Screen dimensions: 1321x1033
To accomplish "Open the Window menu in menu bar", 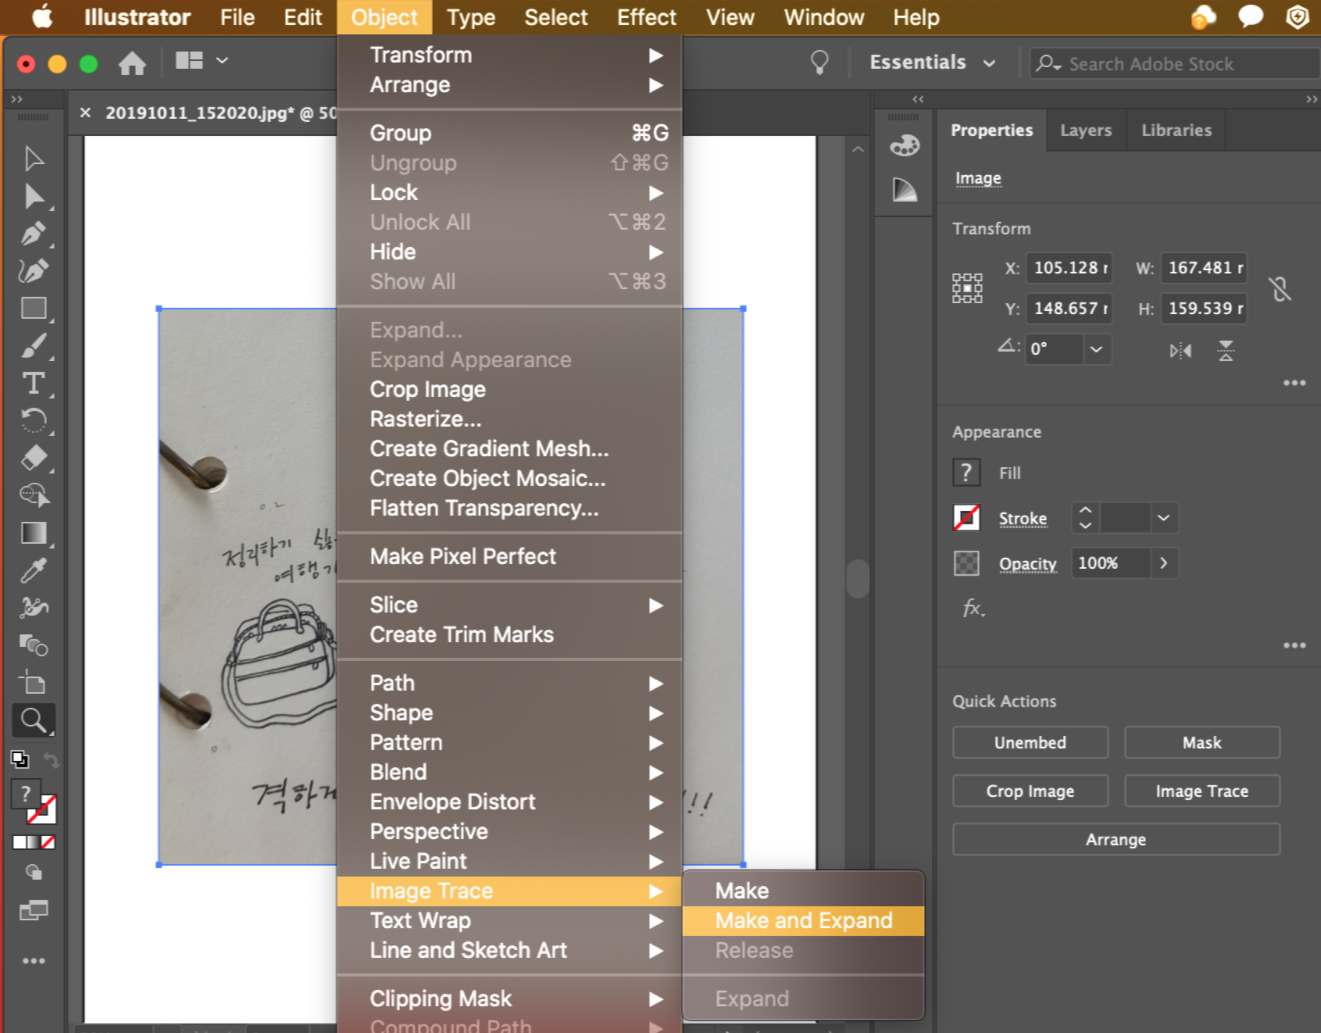I will 824,17.
